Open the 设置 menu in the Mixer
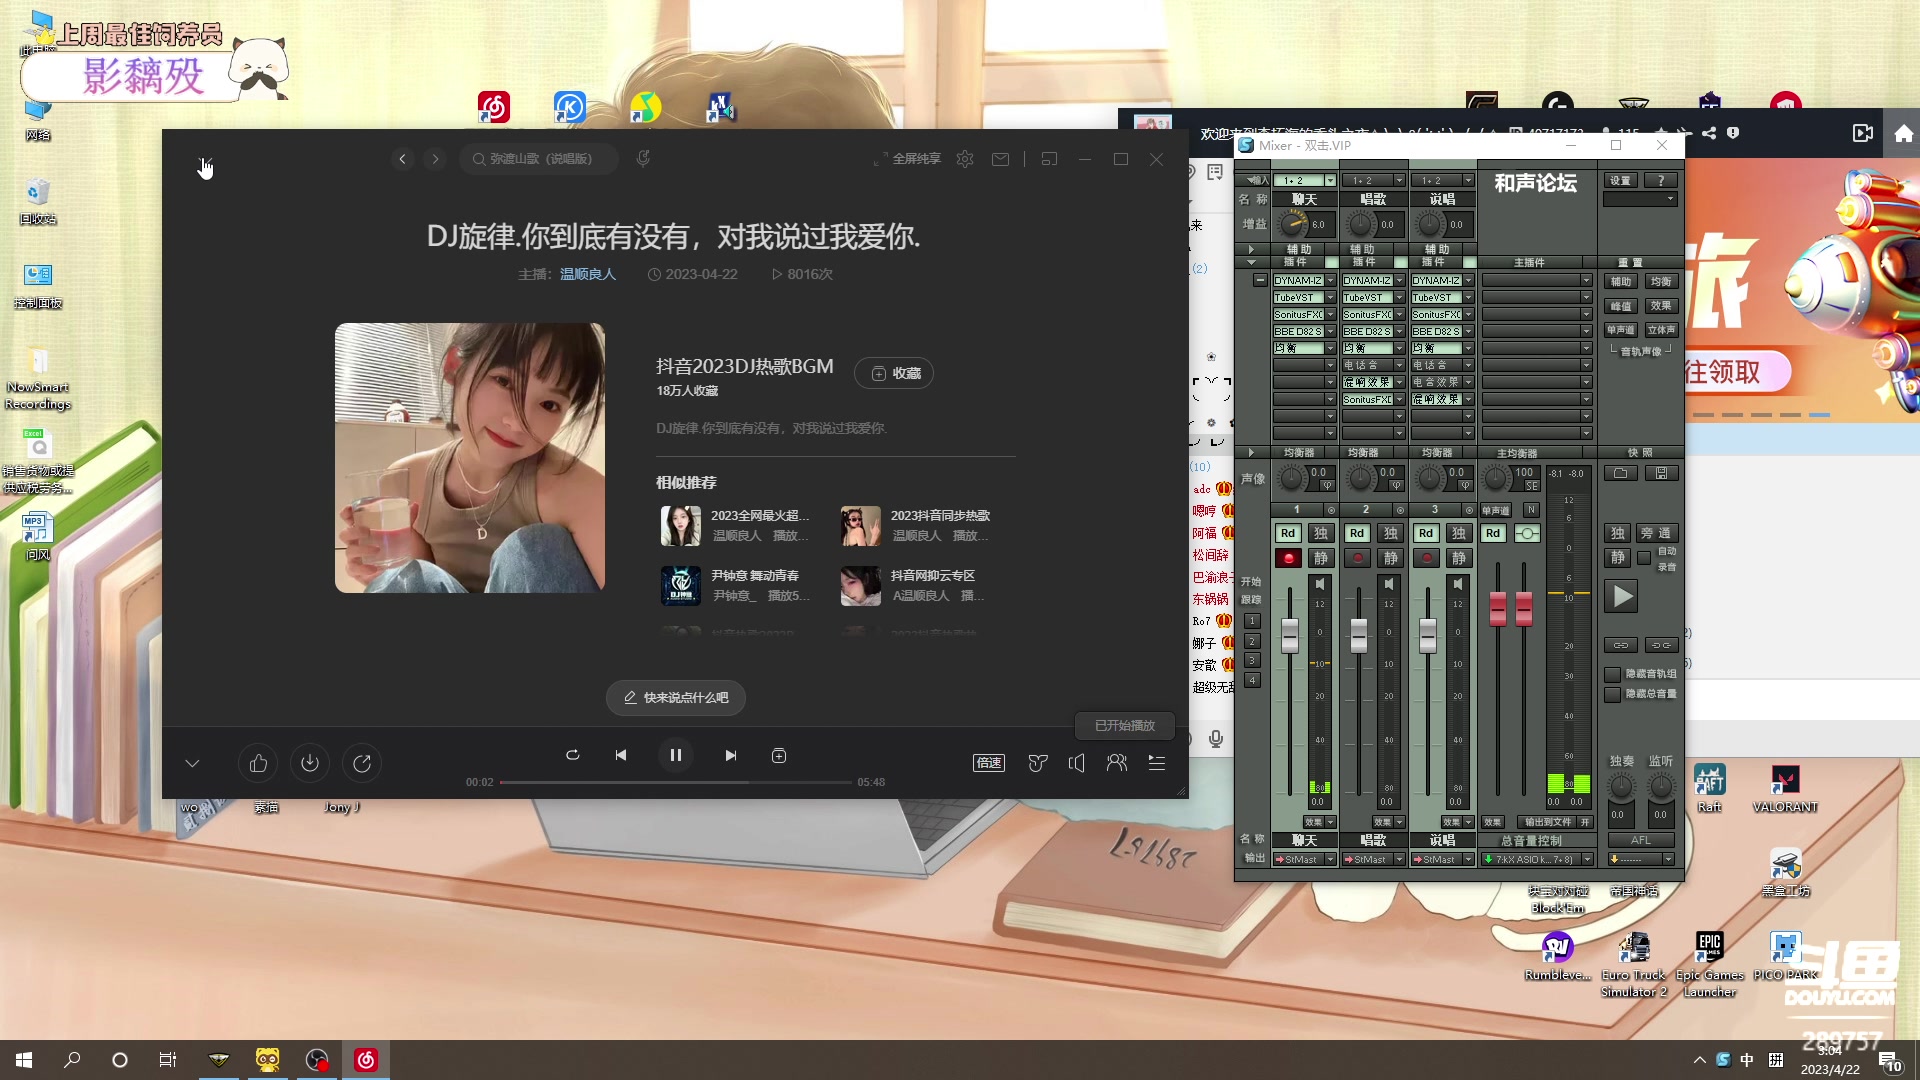 [x=1620, y=180]
